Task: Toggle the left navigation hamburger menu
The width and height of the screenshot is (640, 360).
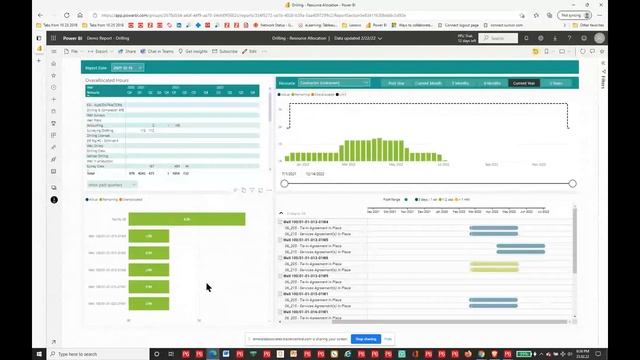Action: pos(53,51)
